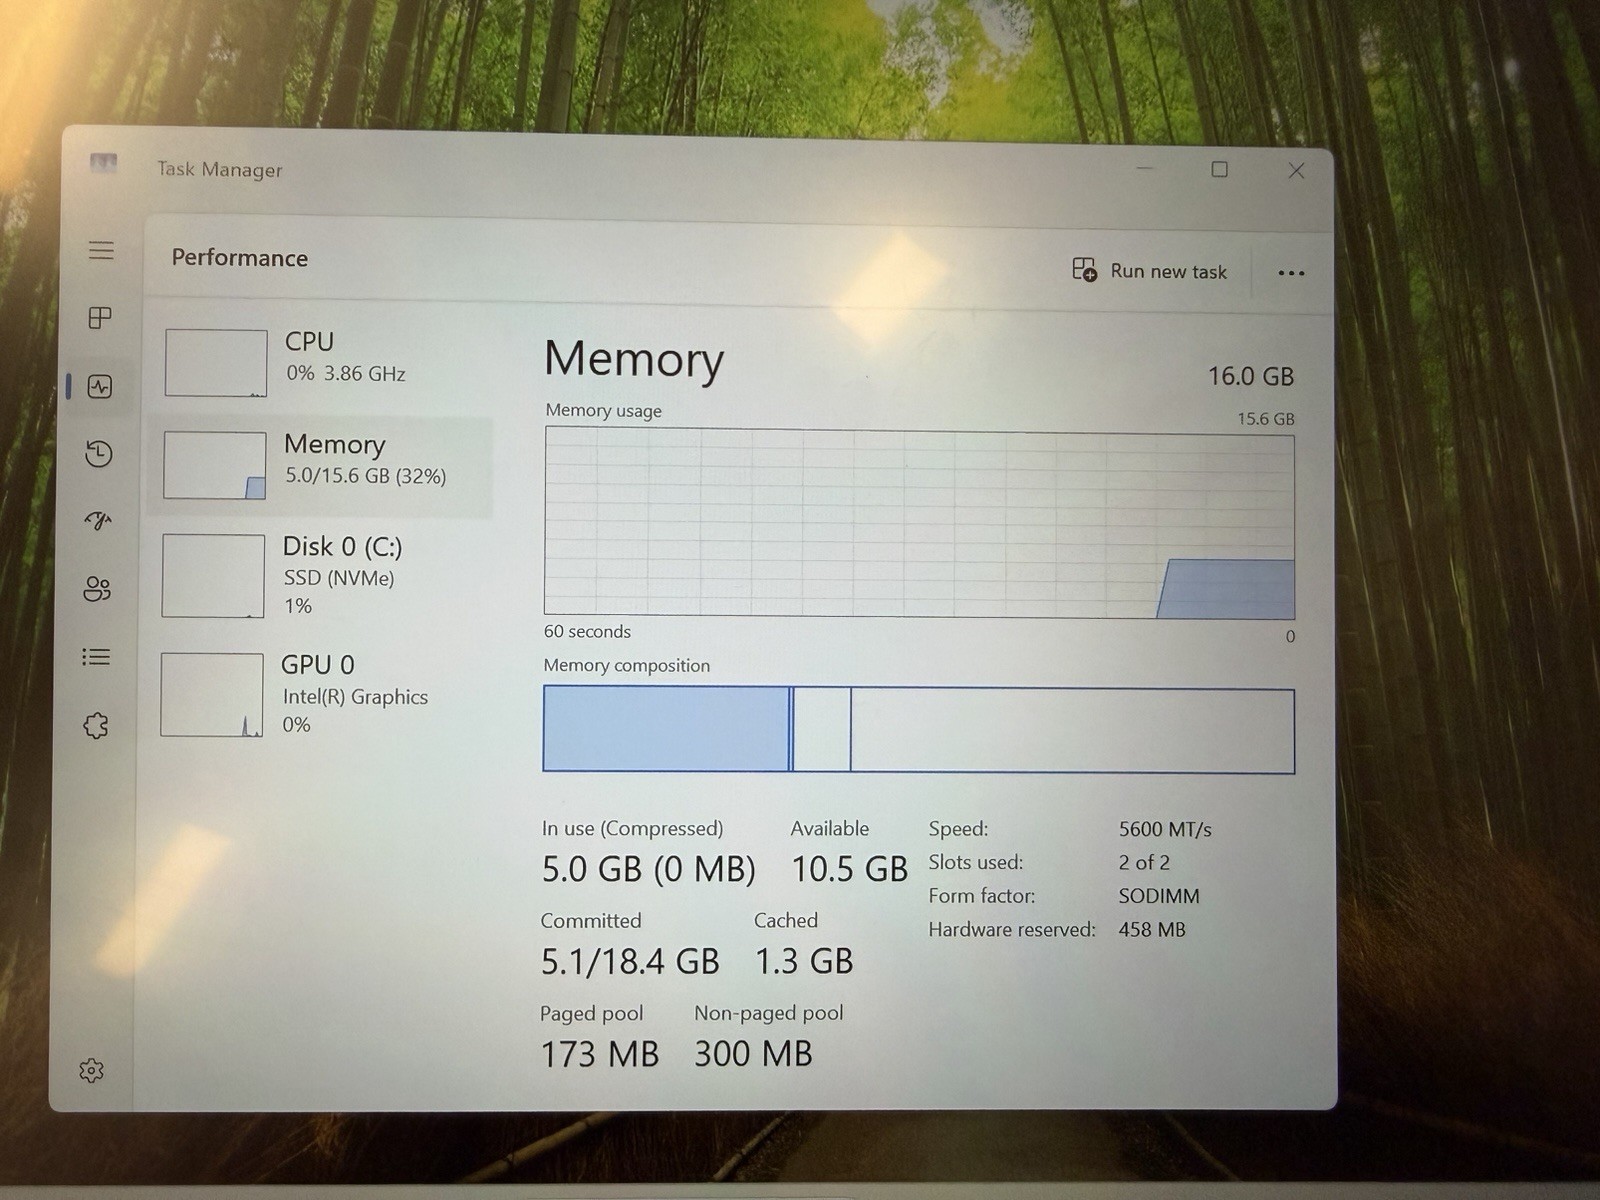Click the 60 seconds graph label

(x=588, y=631)
